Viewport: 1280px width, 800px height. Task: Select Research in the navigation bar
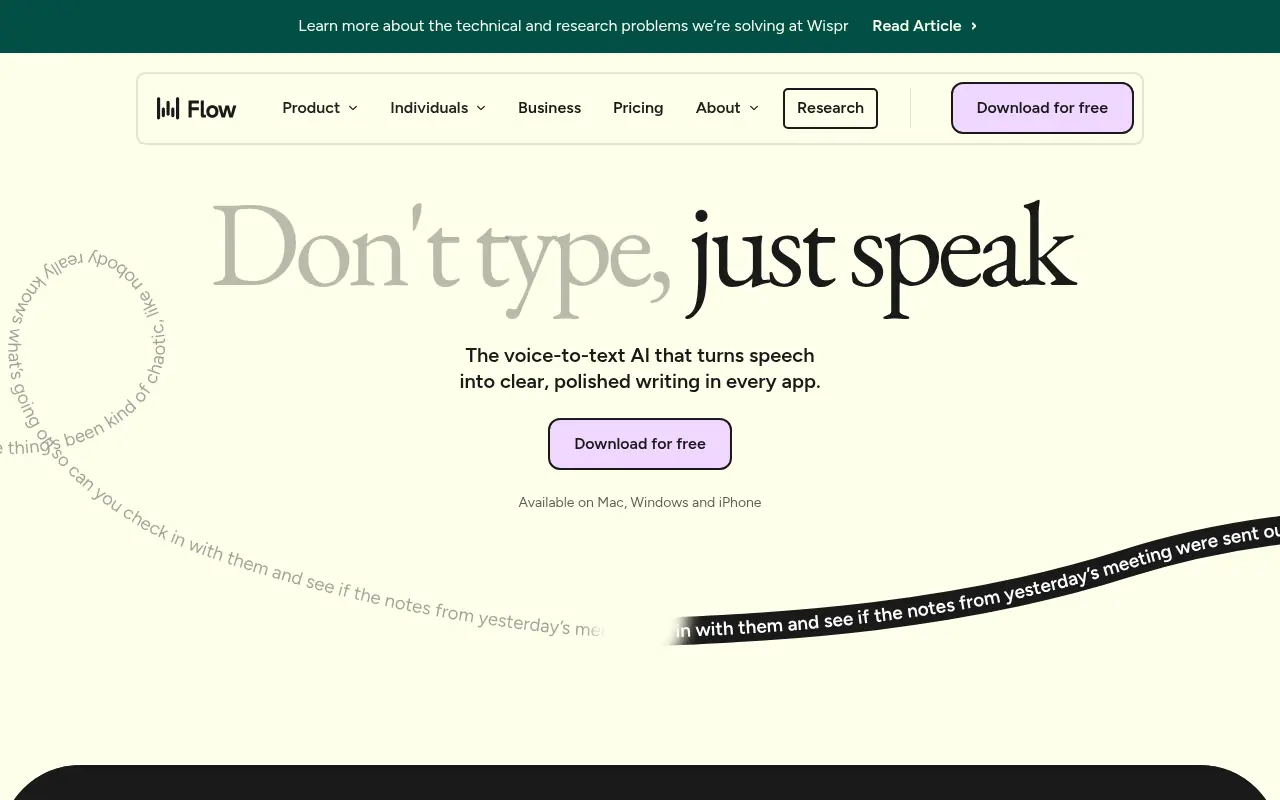(x=830, y=108)
